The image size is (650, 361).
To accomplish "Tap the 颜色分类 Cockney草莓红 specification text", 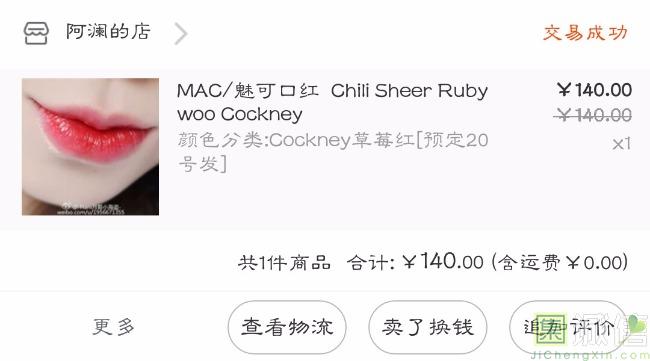I will click(x=333, y=152).
